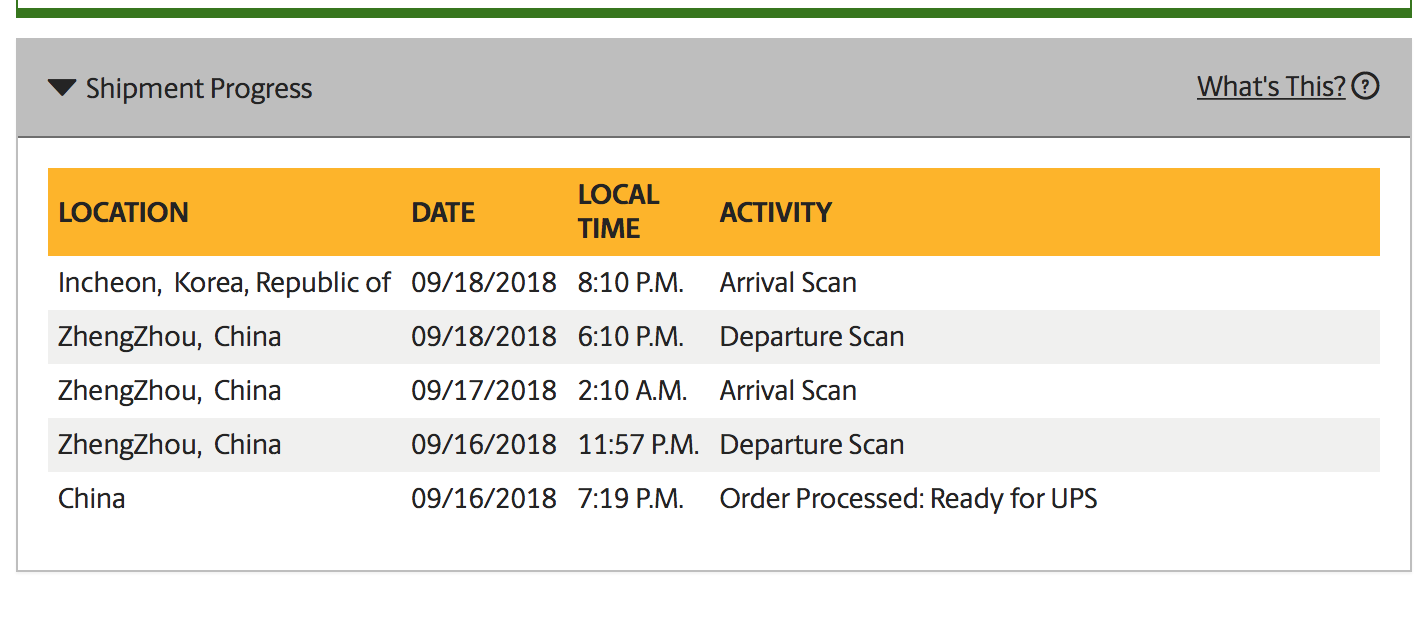The height and width of the screenshot is (618, 1420).
Task: Click the 09/17/2018 date cell
Action: 483,391
